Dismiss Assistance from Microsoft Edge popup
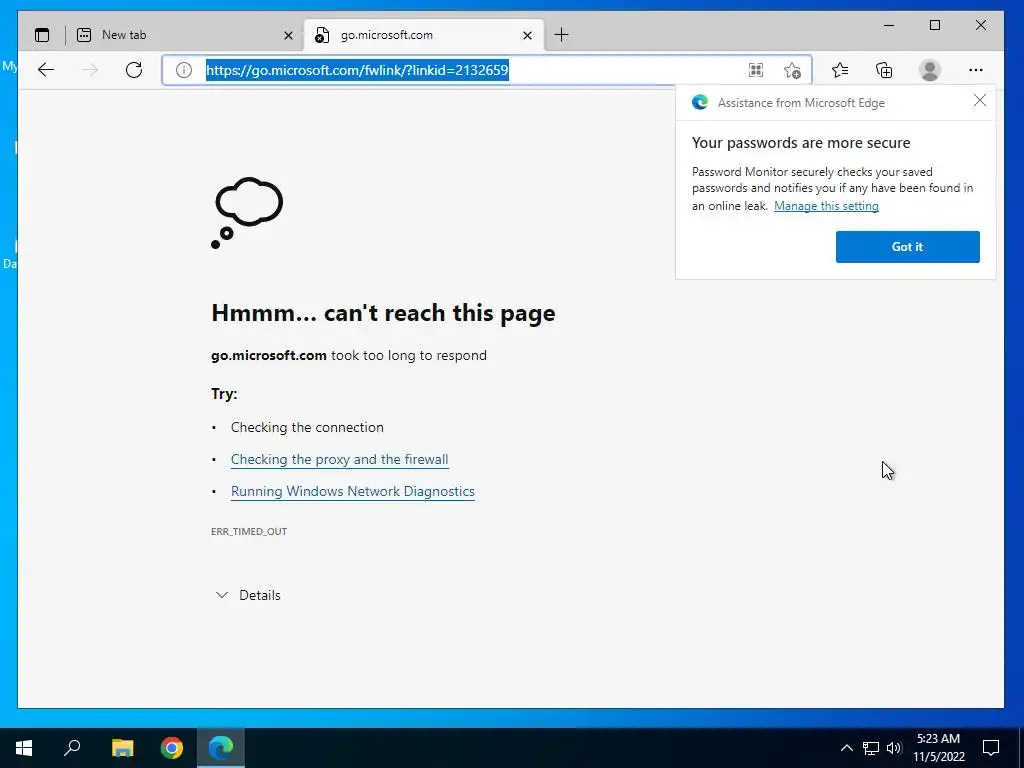 tap(980, 101)
